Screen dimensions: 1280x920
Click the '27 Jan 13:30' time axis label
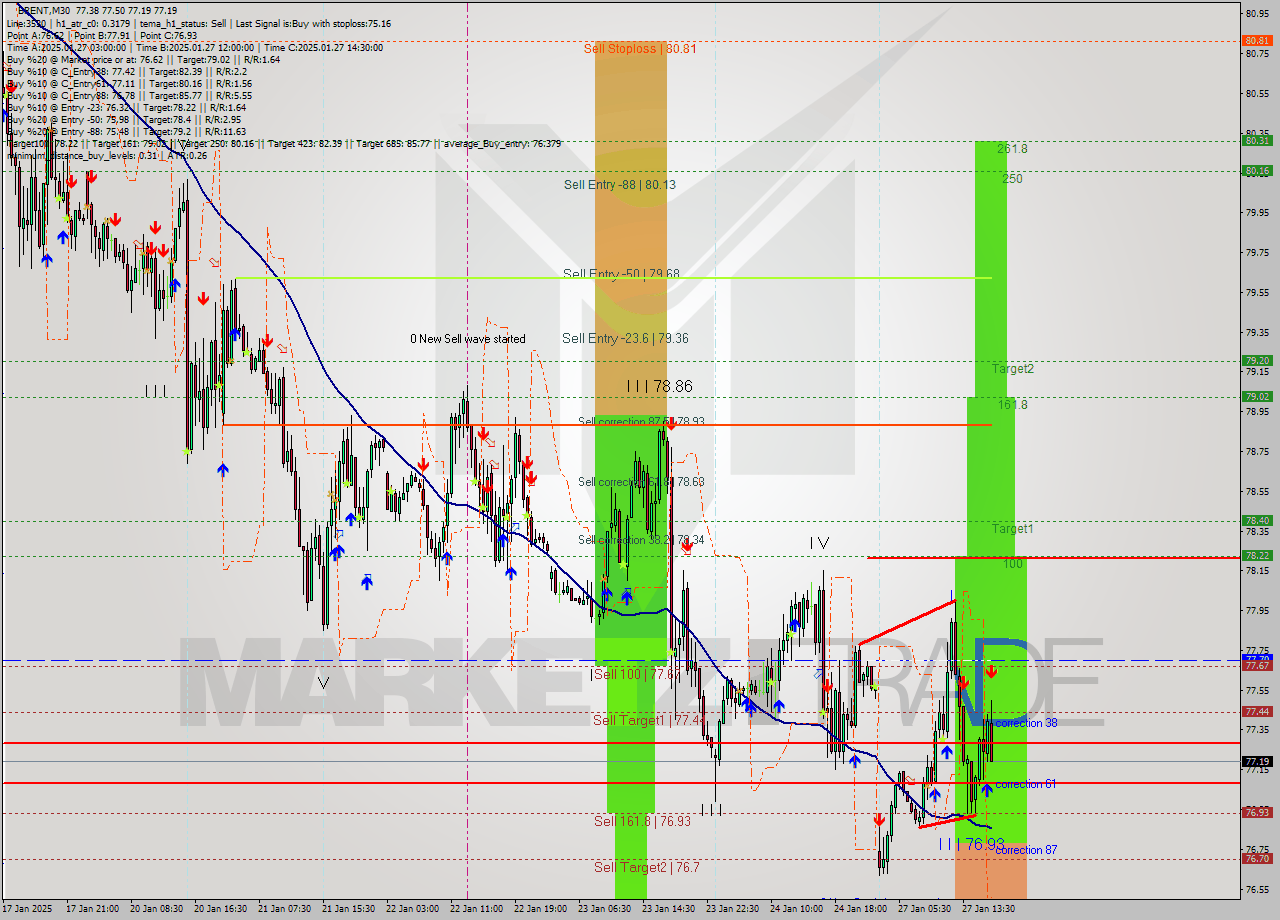pyautogui.click(x=988, y=909)
